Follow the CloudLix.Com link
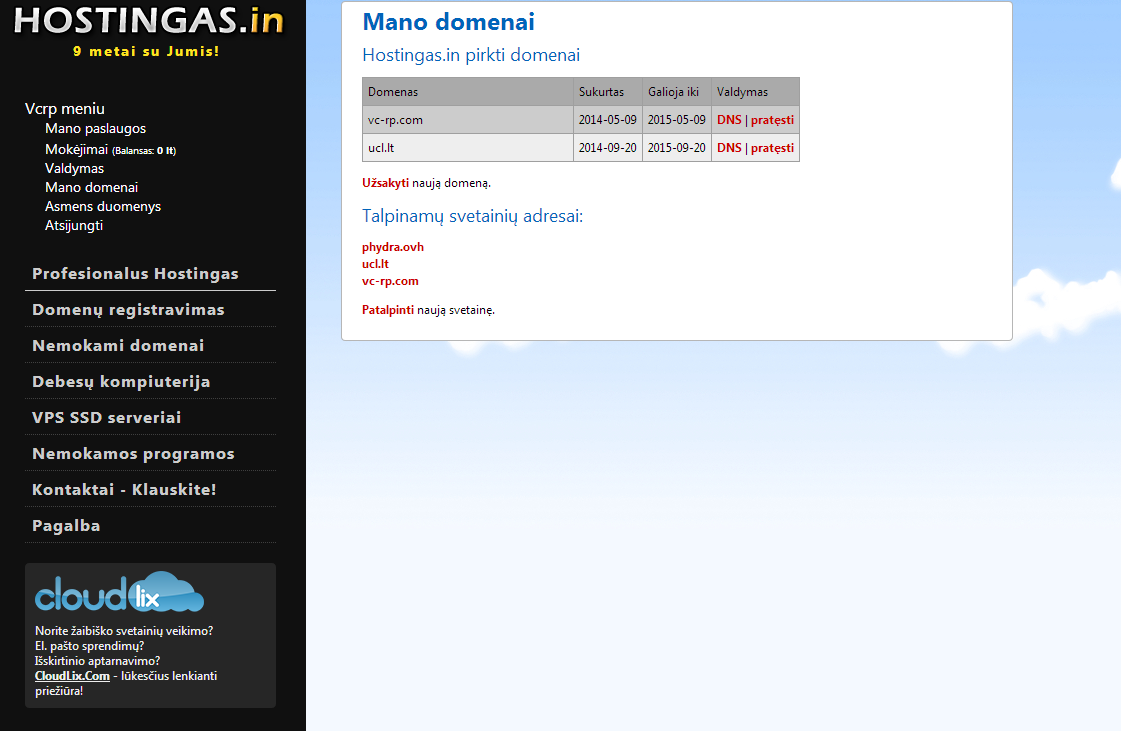The width and height of the screenshot is (1121, 731). coord(72,676)
